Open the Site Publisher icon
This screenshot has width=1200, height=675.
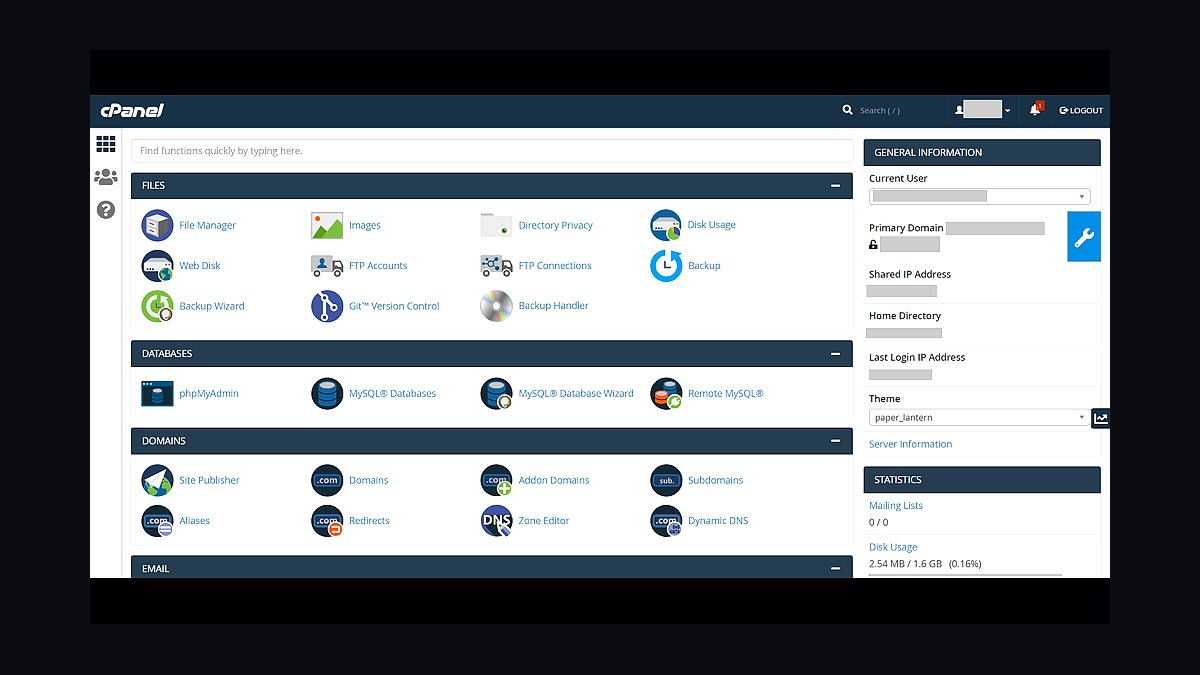[x=157, y=480]
